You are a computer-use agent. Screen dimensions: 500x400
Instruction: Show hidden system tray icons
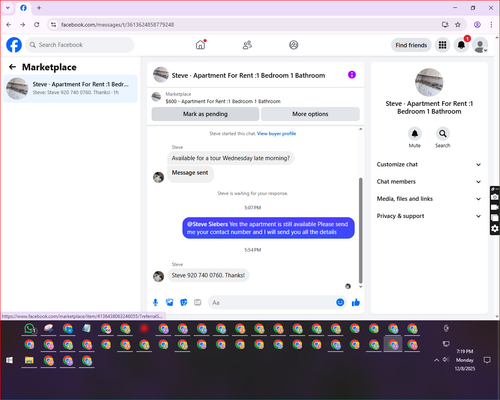(436, 360)
